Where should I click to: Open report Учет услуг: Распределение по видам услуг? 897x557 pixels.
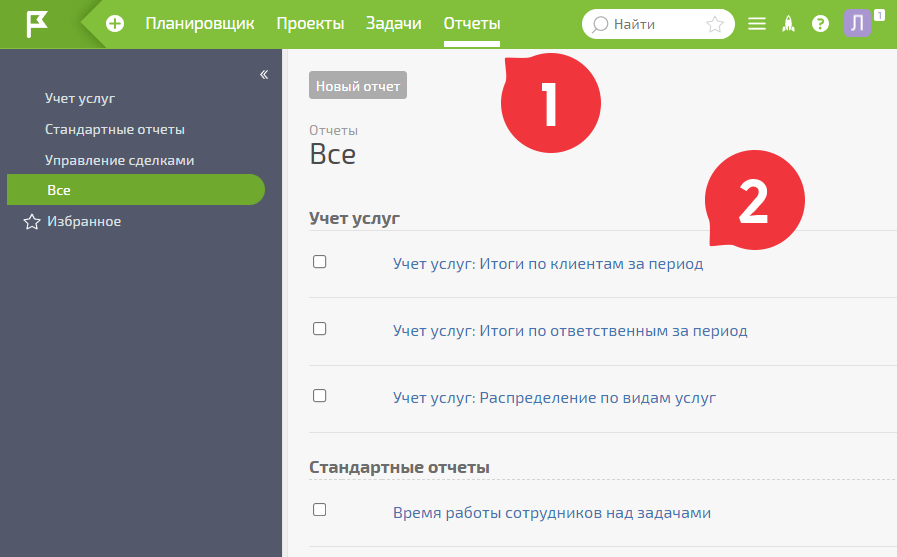(554, 397)
